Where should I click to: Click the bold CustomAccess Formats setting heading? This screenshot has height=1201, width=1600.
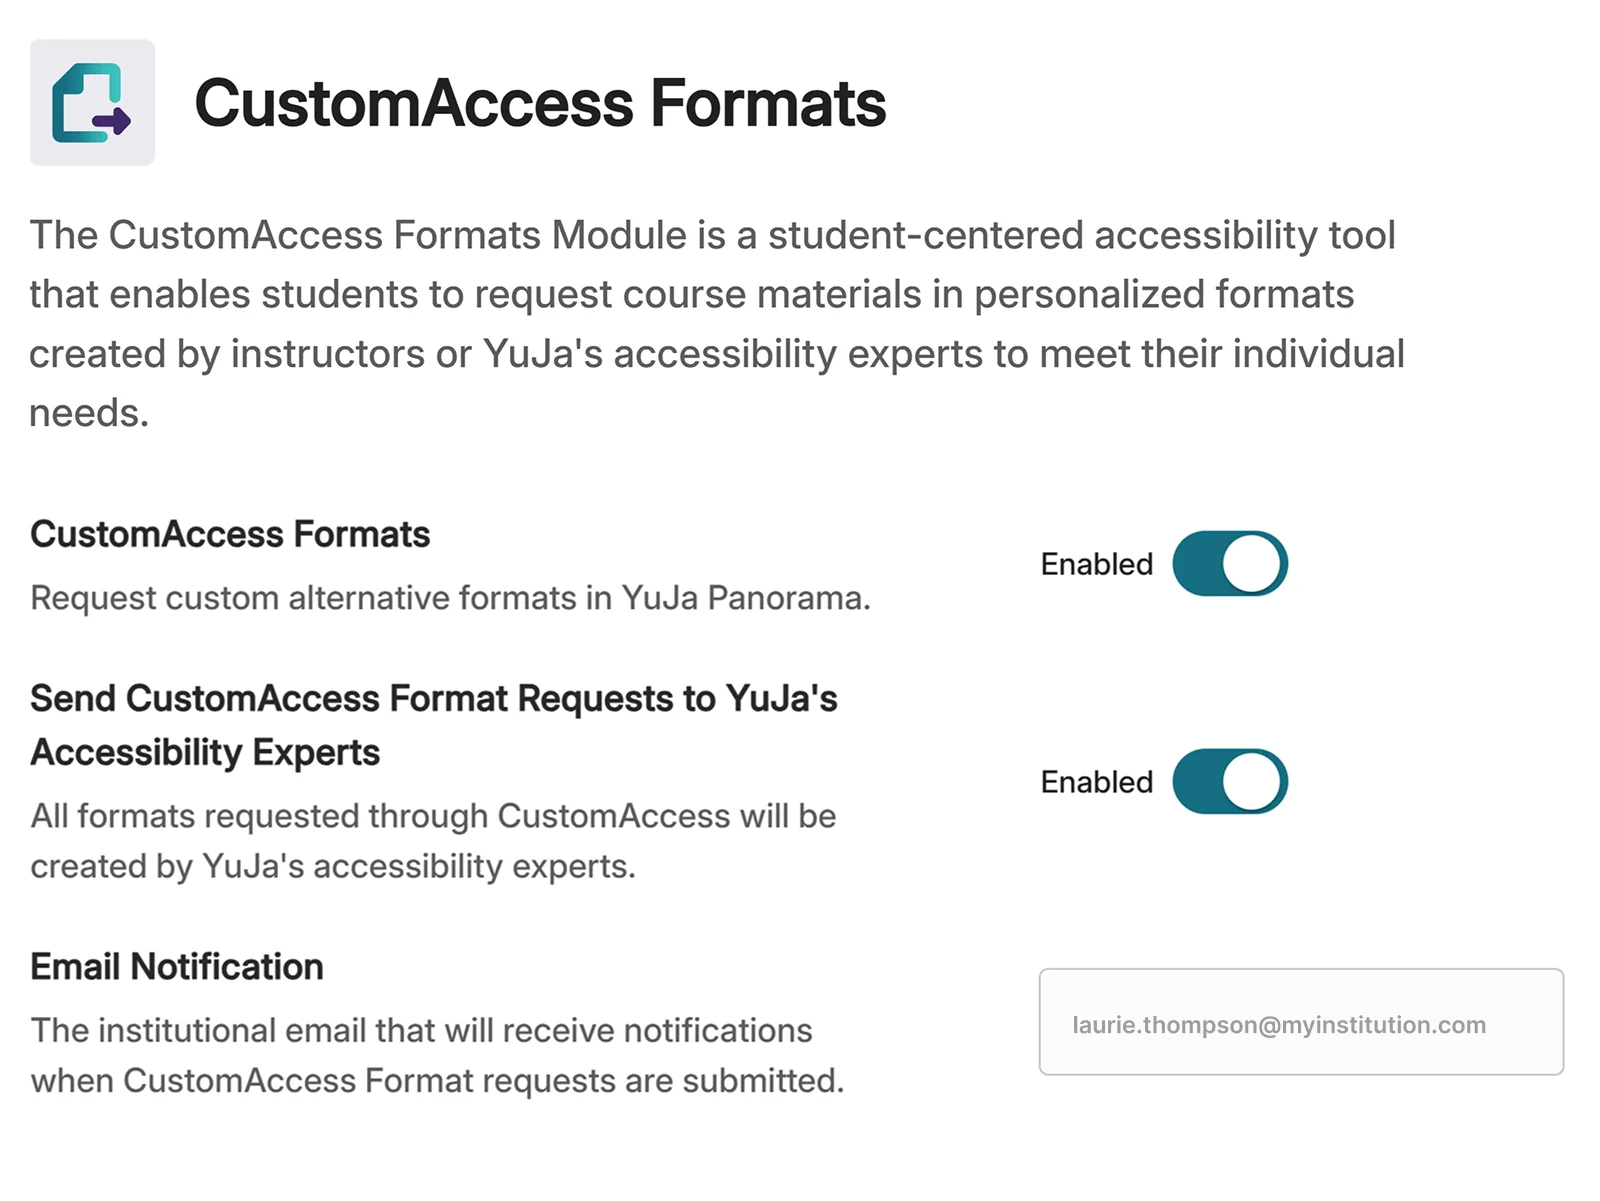coord(230,535)
